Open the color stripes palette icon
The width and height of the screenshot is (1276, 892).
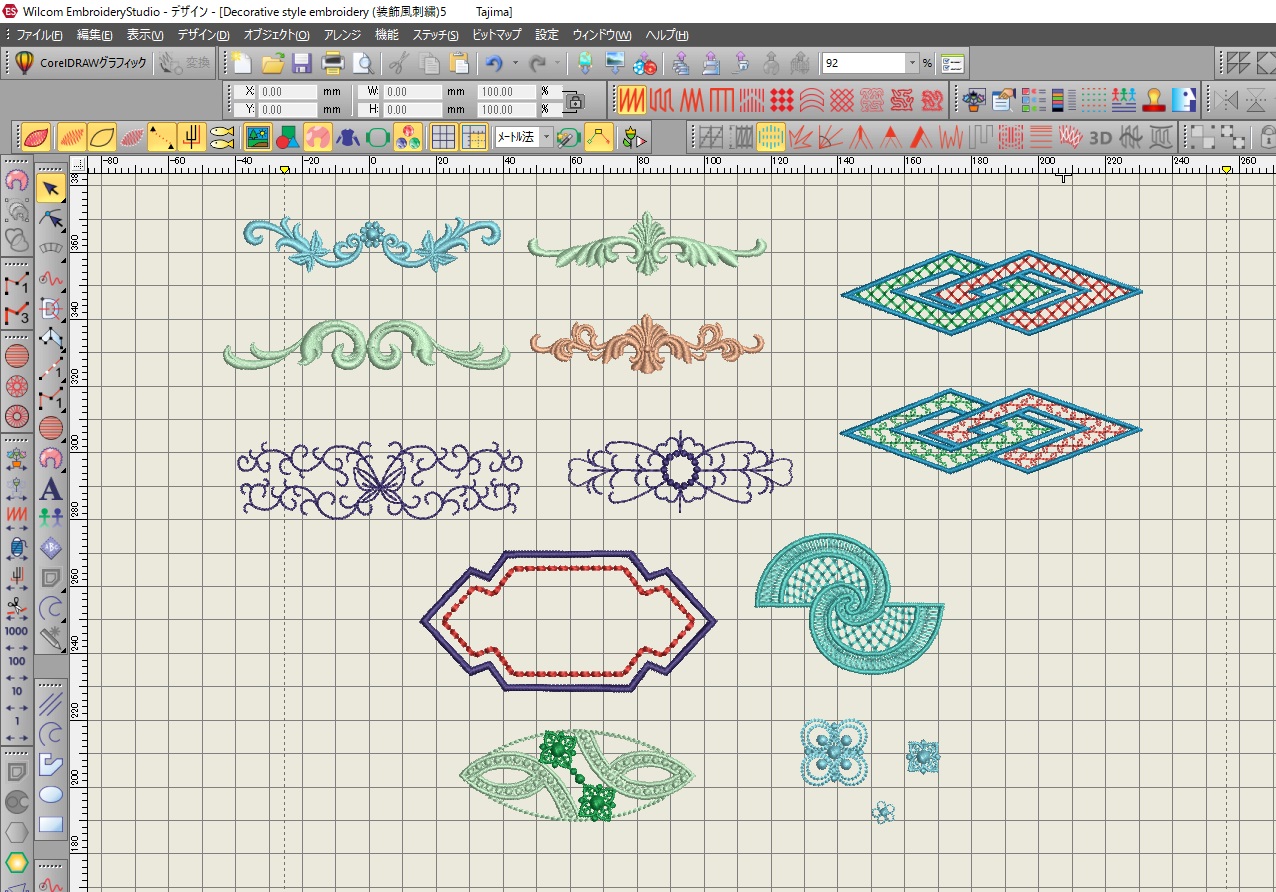point(1064,100)
